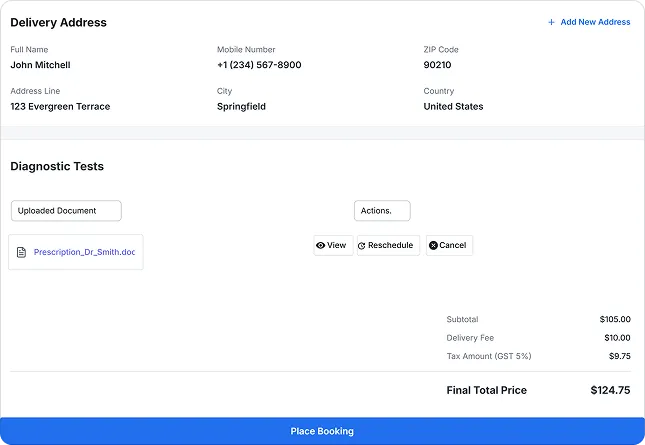The image size is (645, 445).
Task: Open the Prescription_Dr_Smith.doc file link
Action: (x=84, y=252)
